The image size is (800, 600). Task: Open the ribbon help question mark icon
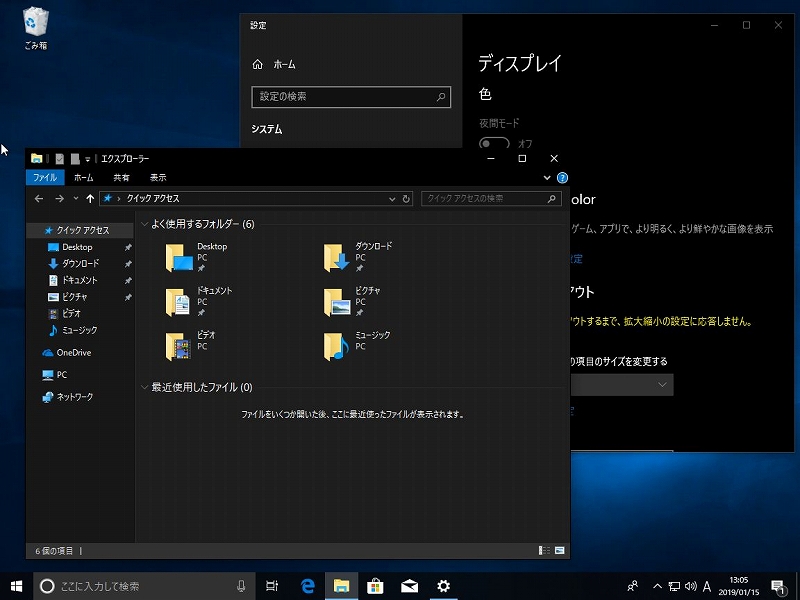point(561,178)
